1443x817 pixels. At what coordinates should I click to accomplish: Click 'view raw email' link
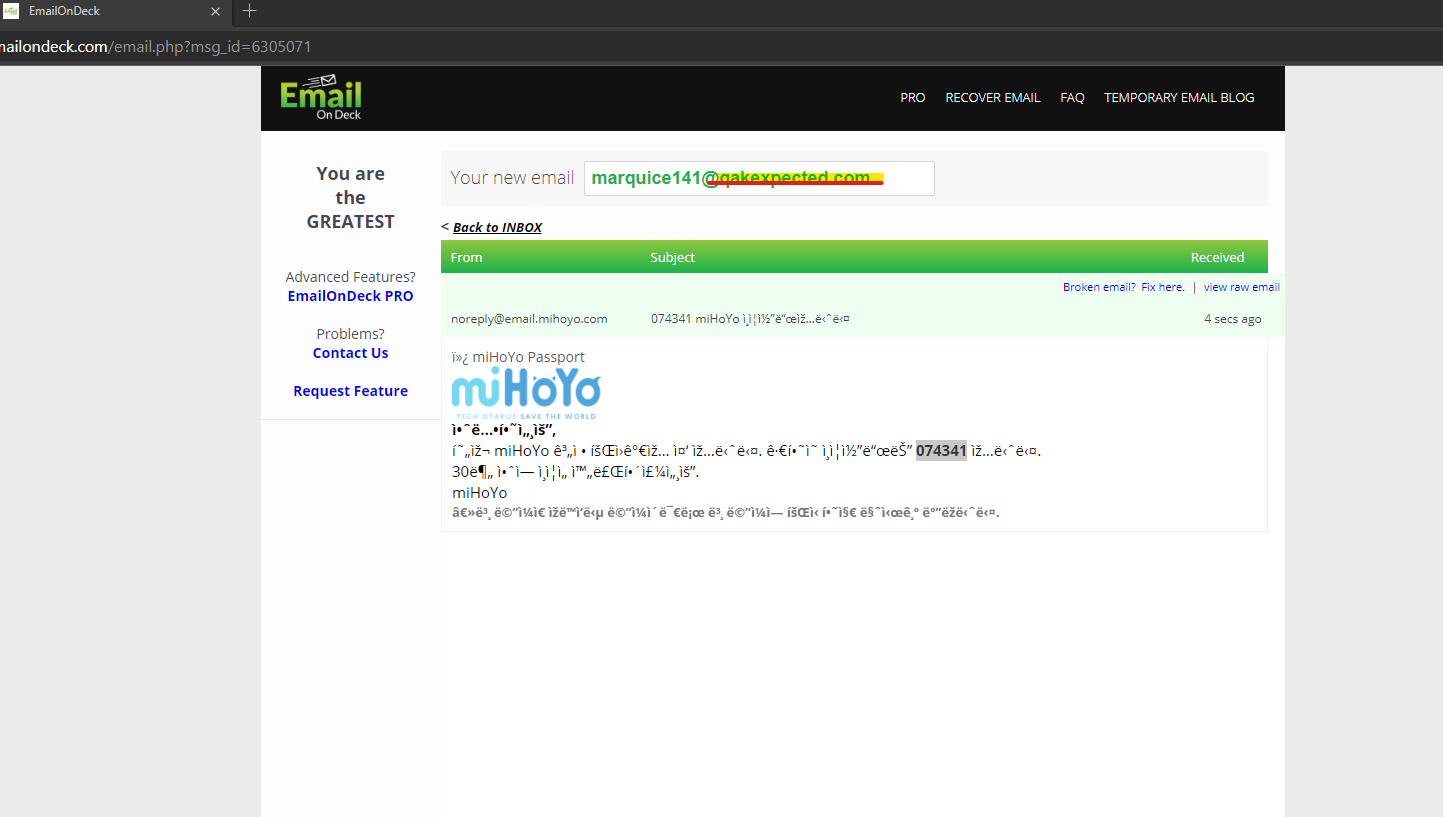(x=1242, y=287)
